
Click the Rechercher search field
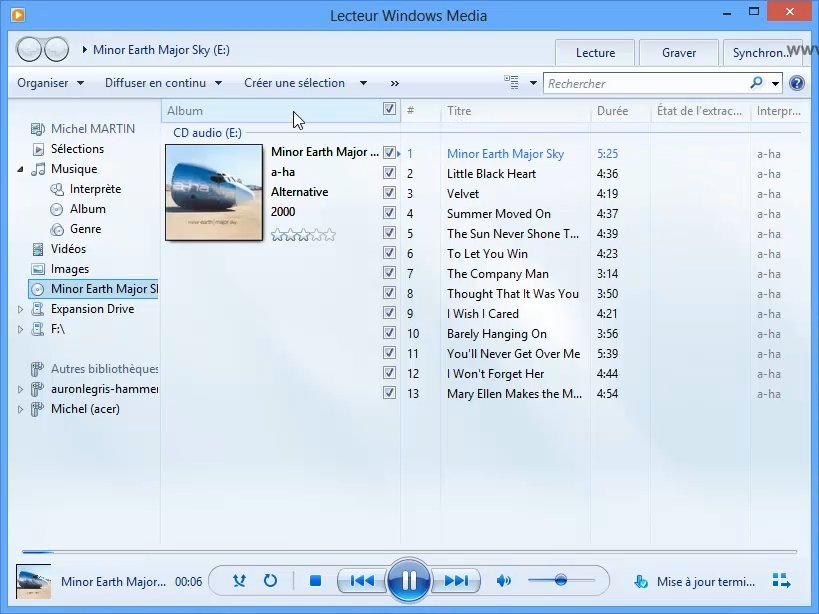click(x=645, y=84)
